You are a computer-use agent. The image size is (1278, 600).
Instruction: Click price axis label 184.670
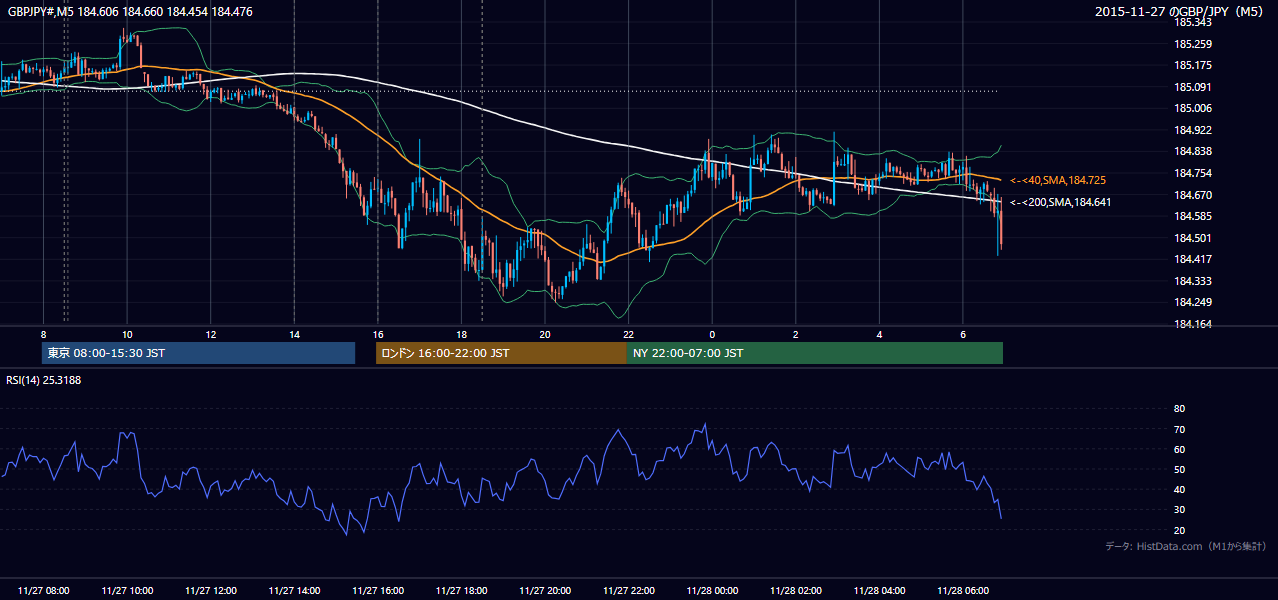point(1193,195)
